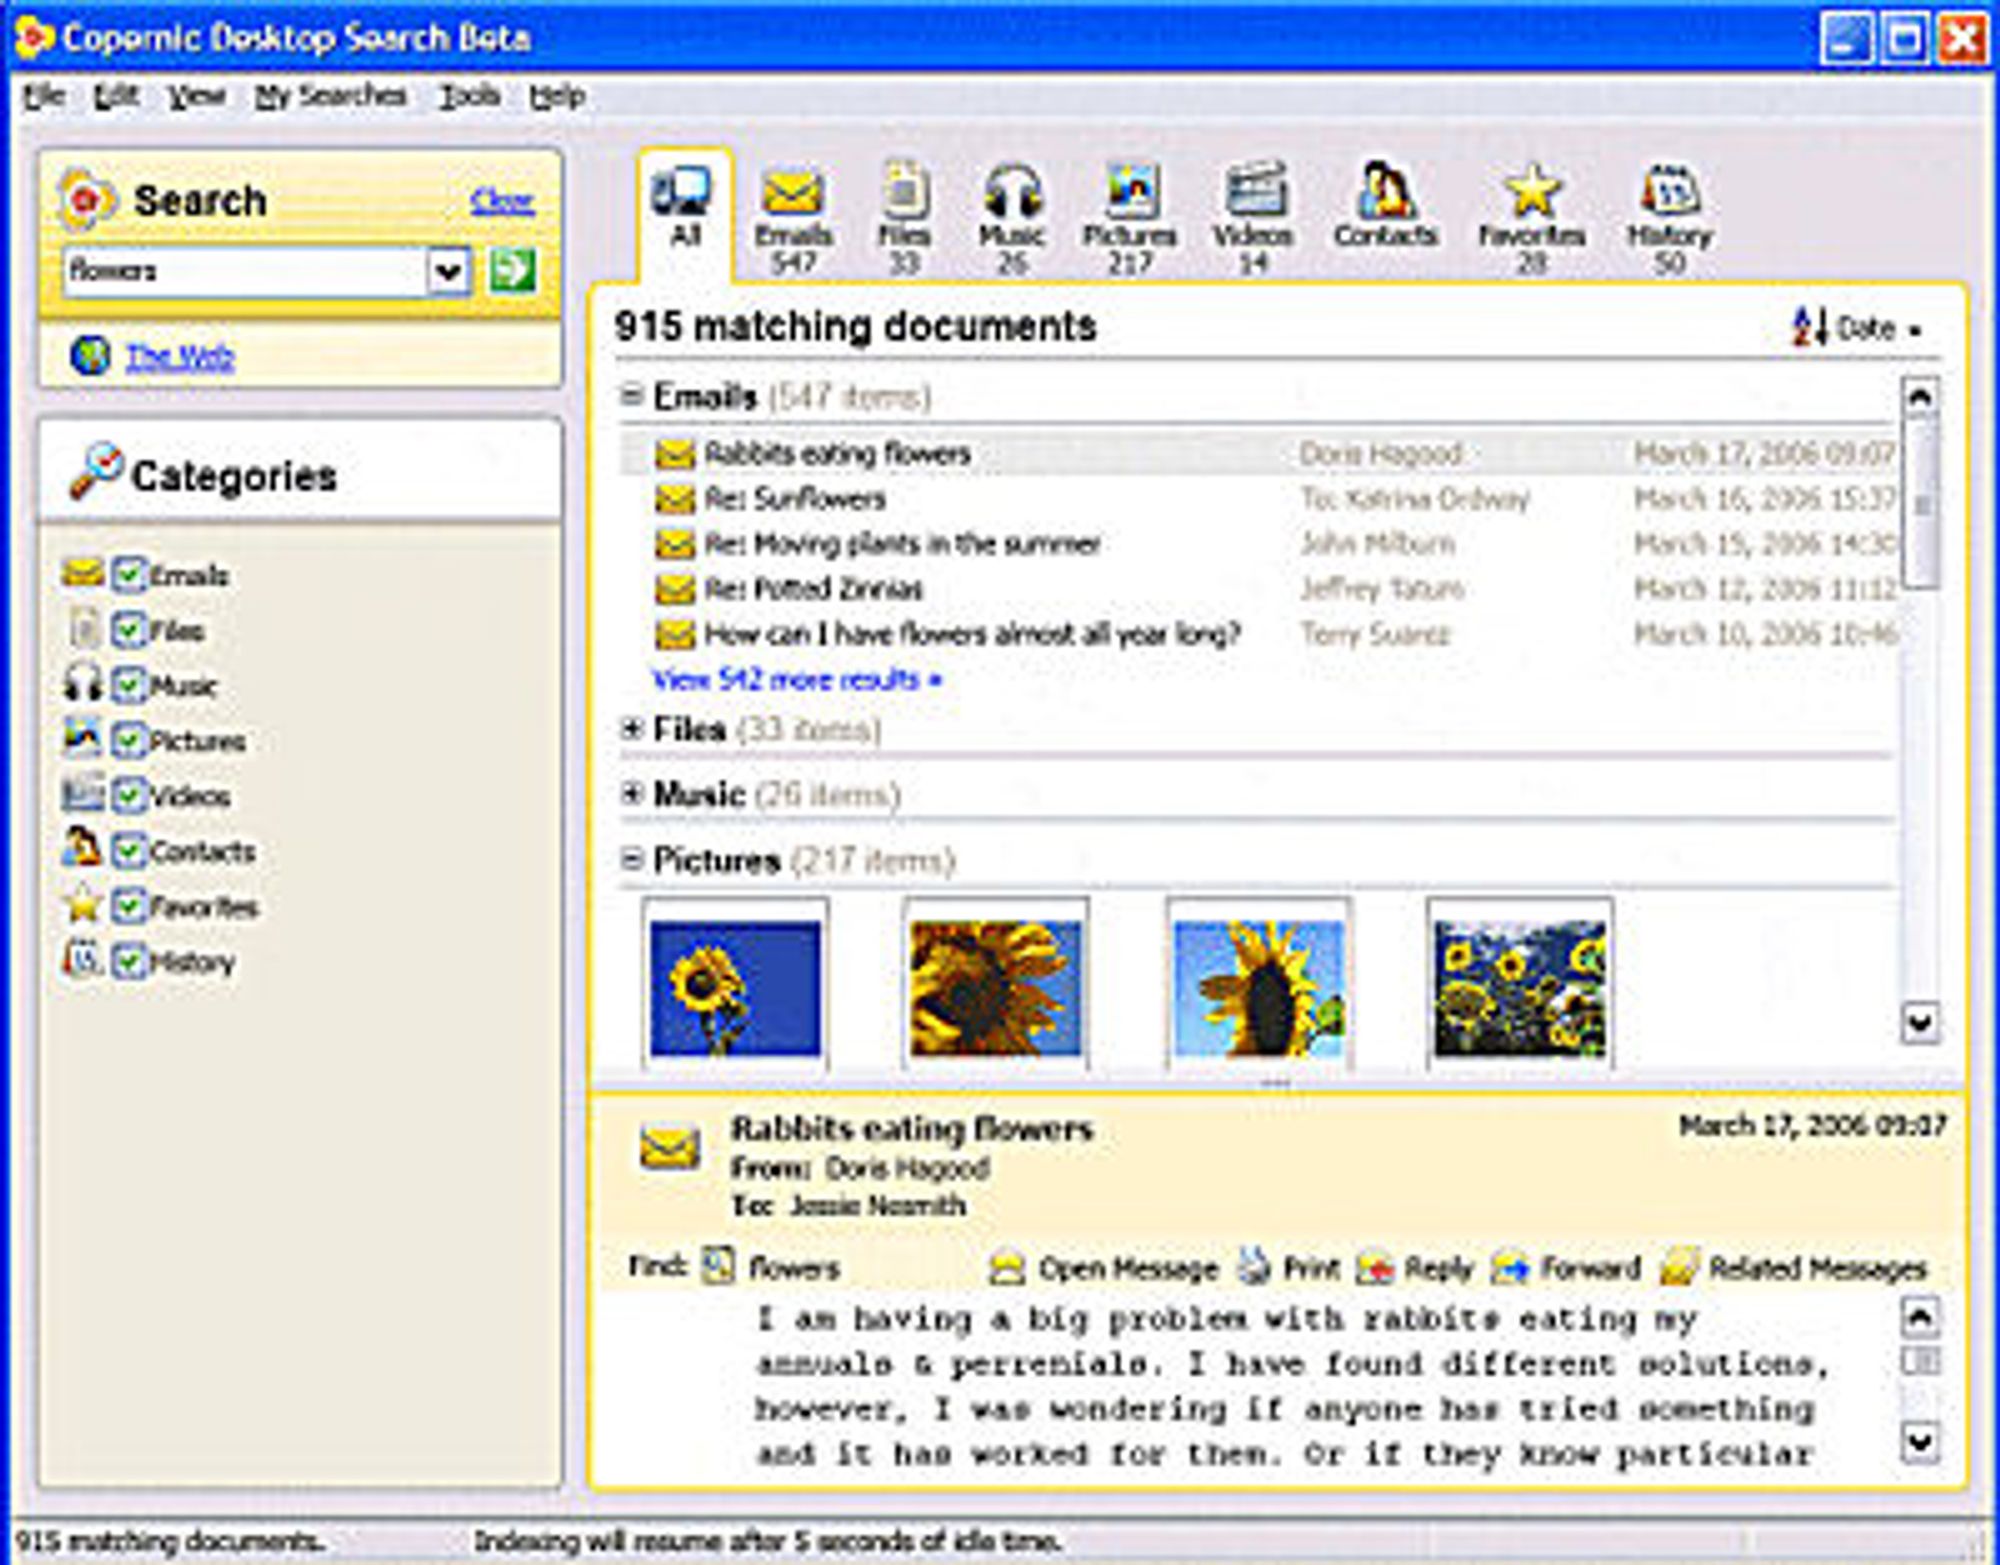Viewport: 2000px width, 1565px height.
Task: Uncheck the Music category checkbox
Action: click(x=129, y=685)
